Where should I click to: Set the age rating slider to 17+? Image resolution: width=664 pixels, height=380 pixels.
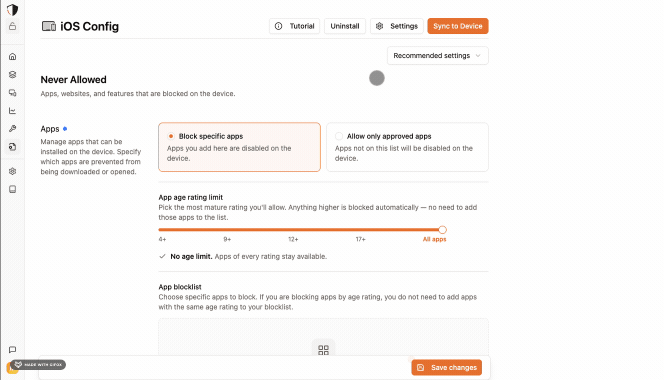click(360, 239)
